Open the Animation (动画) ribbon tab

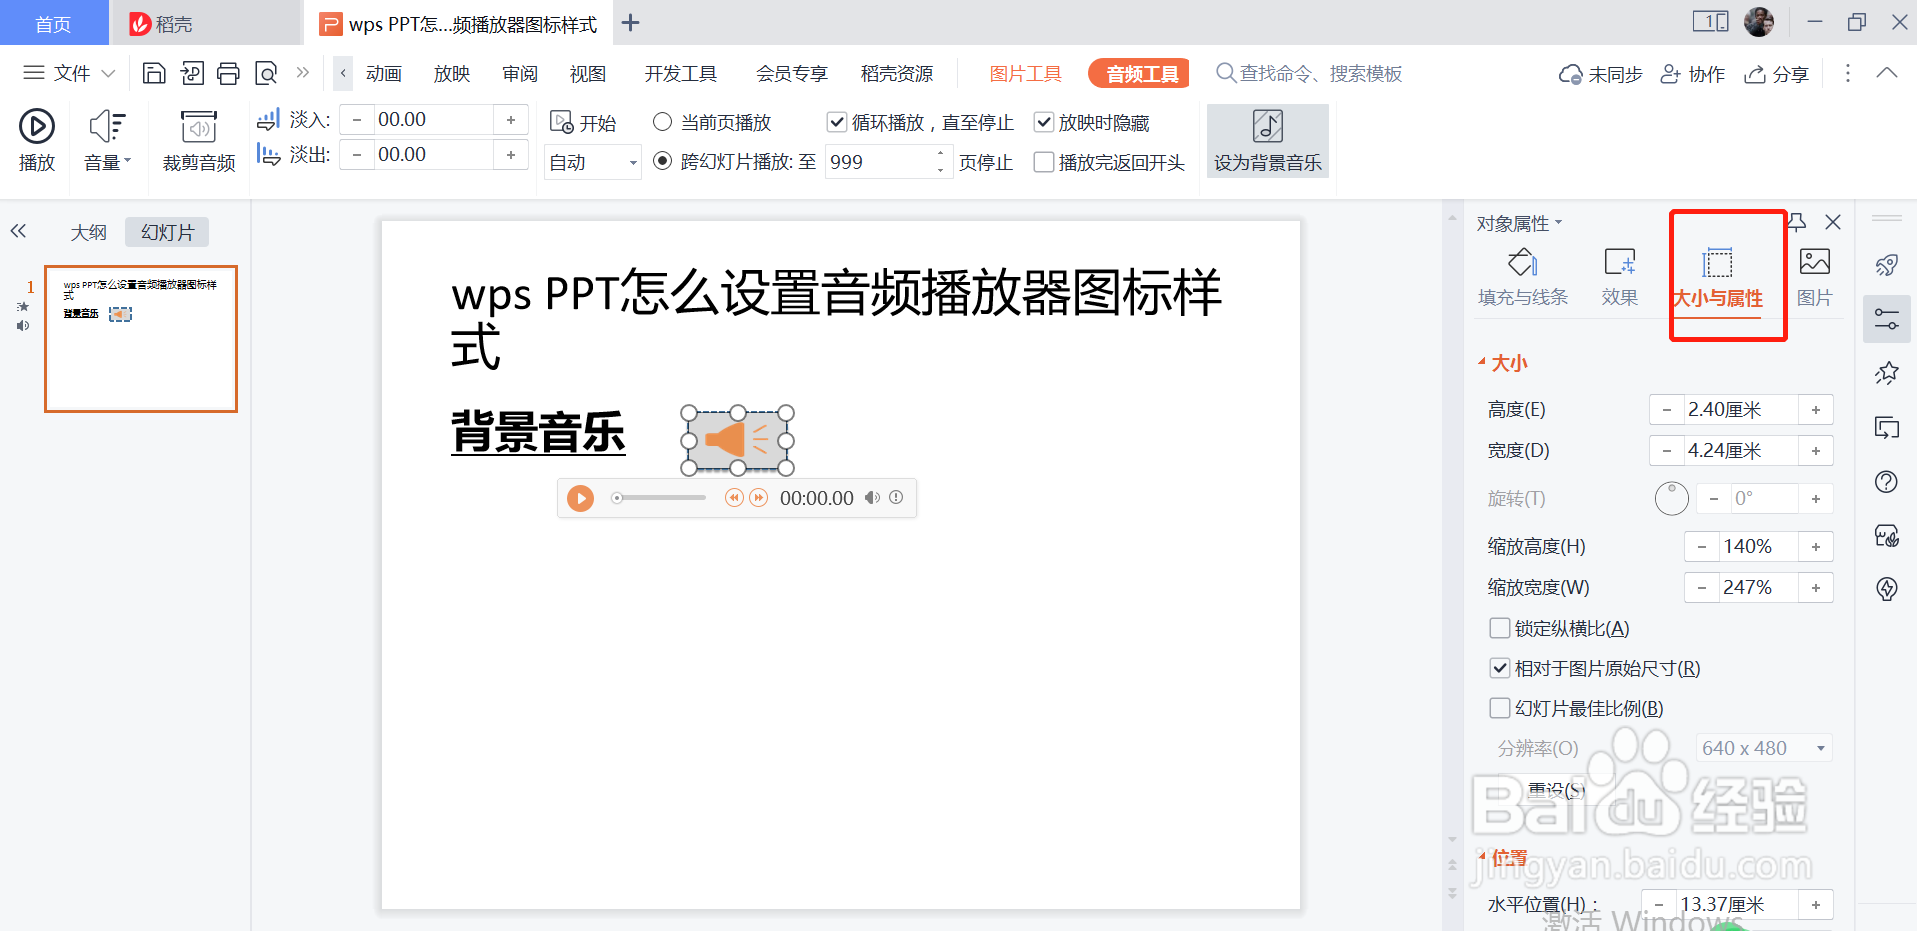pyautogui.click(x=384, y=74)
